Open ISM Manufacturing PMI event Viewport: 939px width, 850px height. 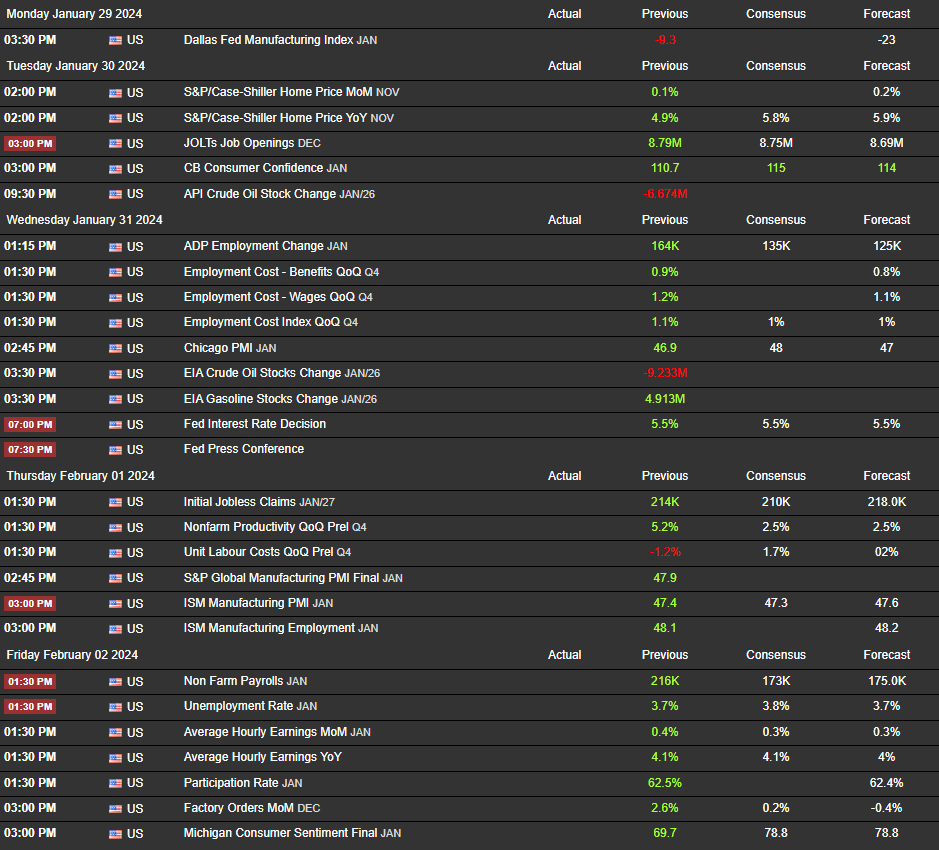258,603
